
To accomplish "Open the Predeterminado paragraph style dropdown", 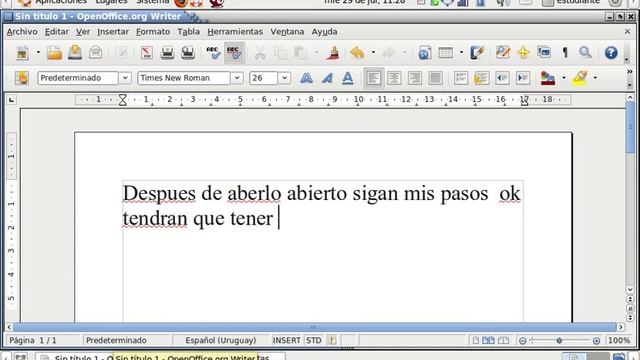I will (x=125, y=78).
